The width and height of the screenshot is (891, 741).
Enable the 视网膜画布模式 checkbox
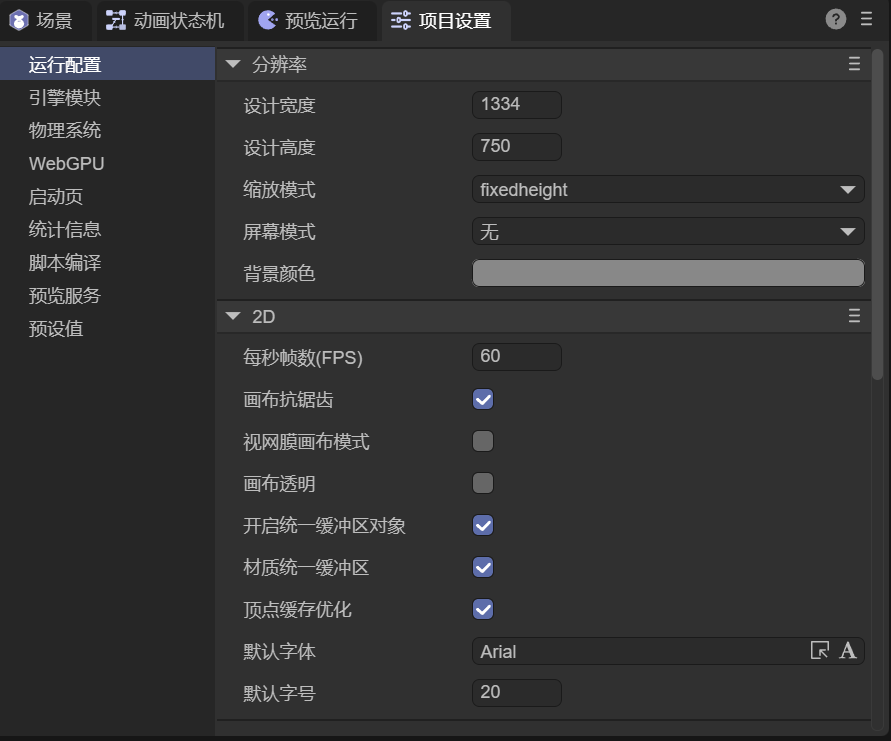[483, 441]
